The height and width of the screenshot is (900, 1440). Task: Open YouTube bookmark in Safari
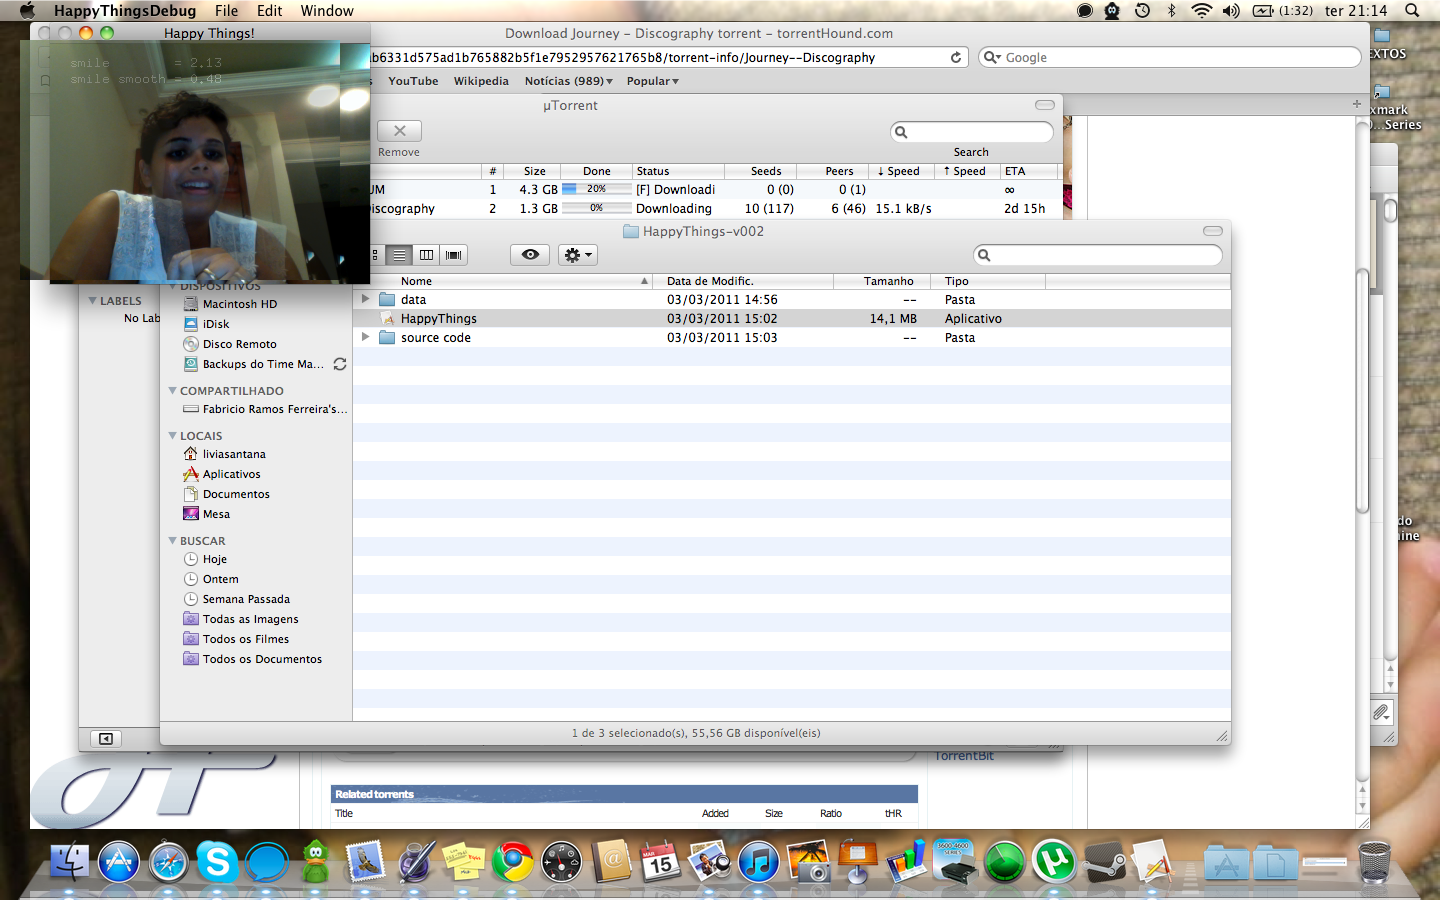(413, 81)
